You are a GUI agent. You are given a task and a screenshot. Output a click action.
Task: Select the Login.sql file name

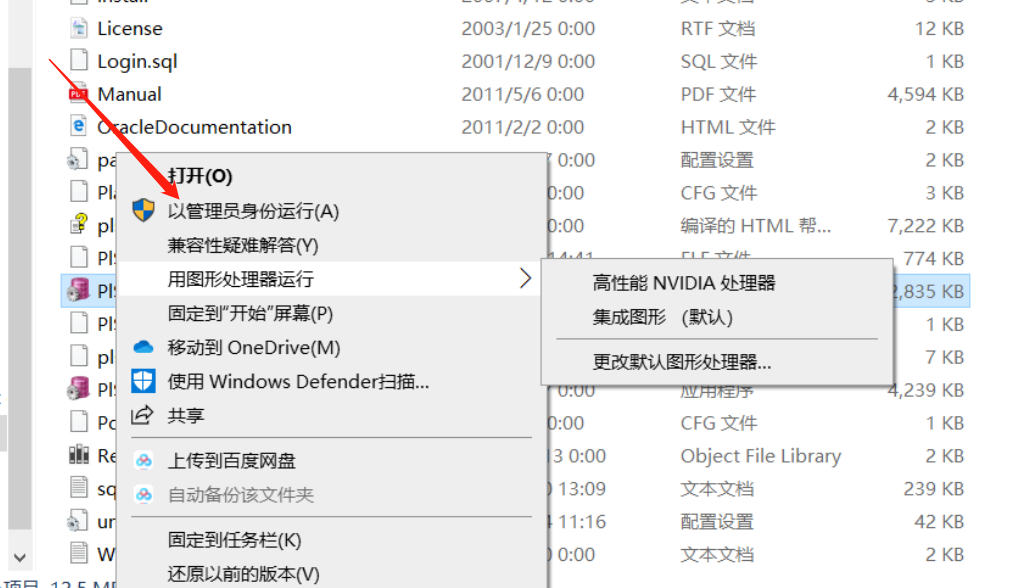(137, 61)
